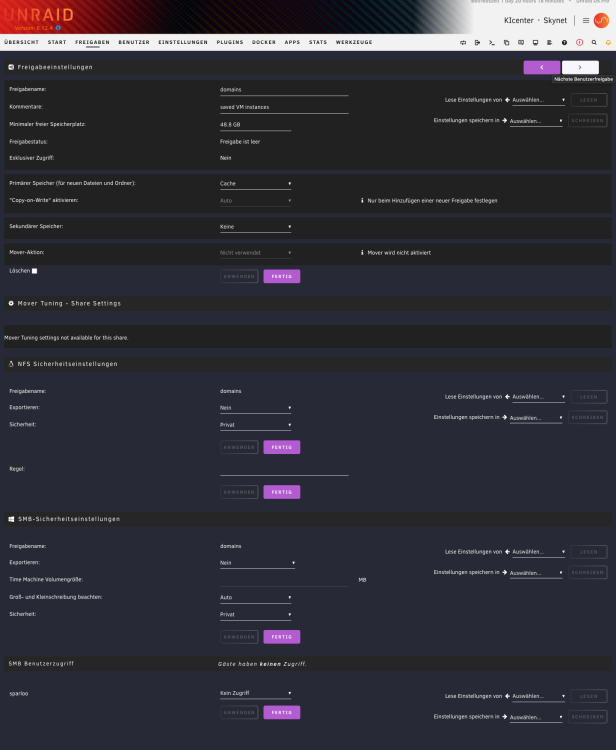Open the Einstellungen menu tab
The image size is (616, 750).
coord(183,42)
